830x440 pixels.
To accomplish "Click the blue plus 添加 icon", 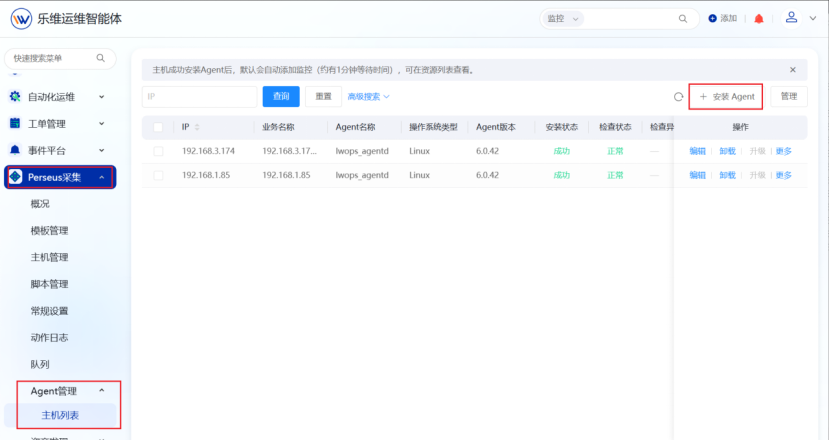I will [x=712, y=18].
